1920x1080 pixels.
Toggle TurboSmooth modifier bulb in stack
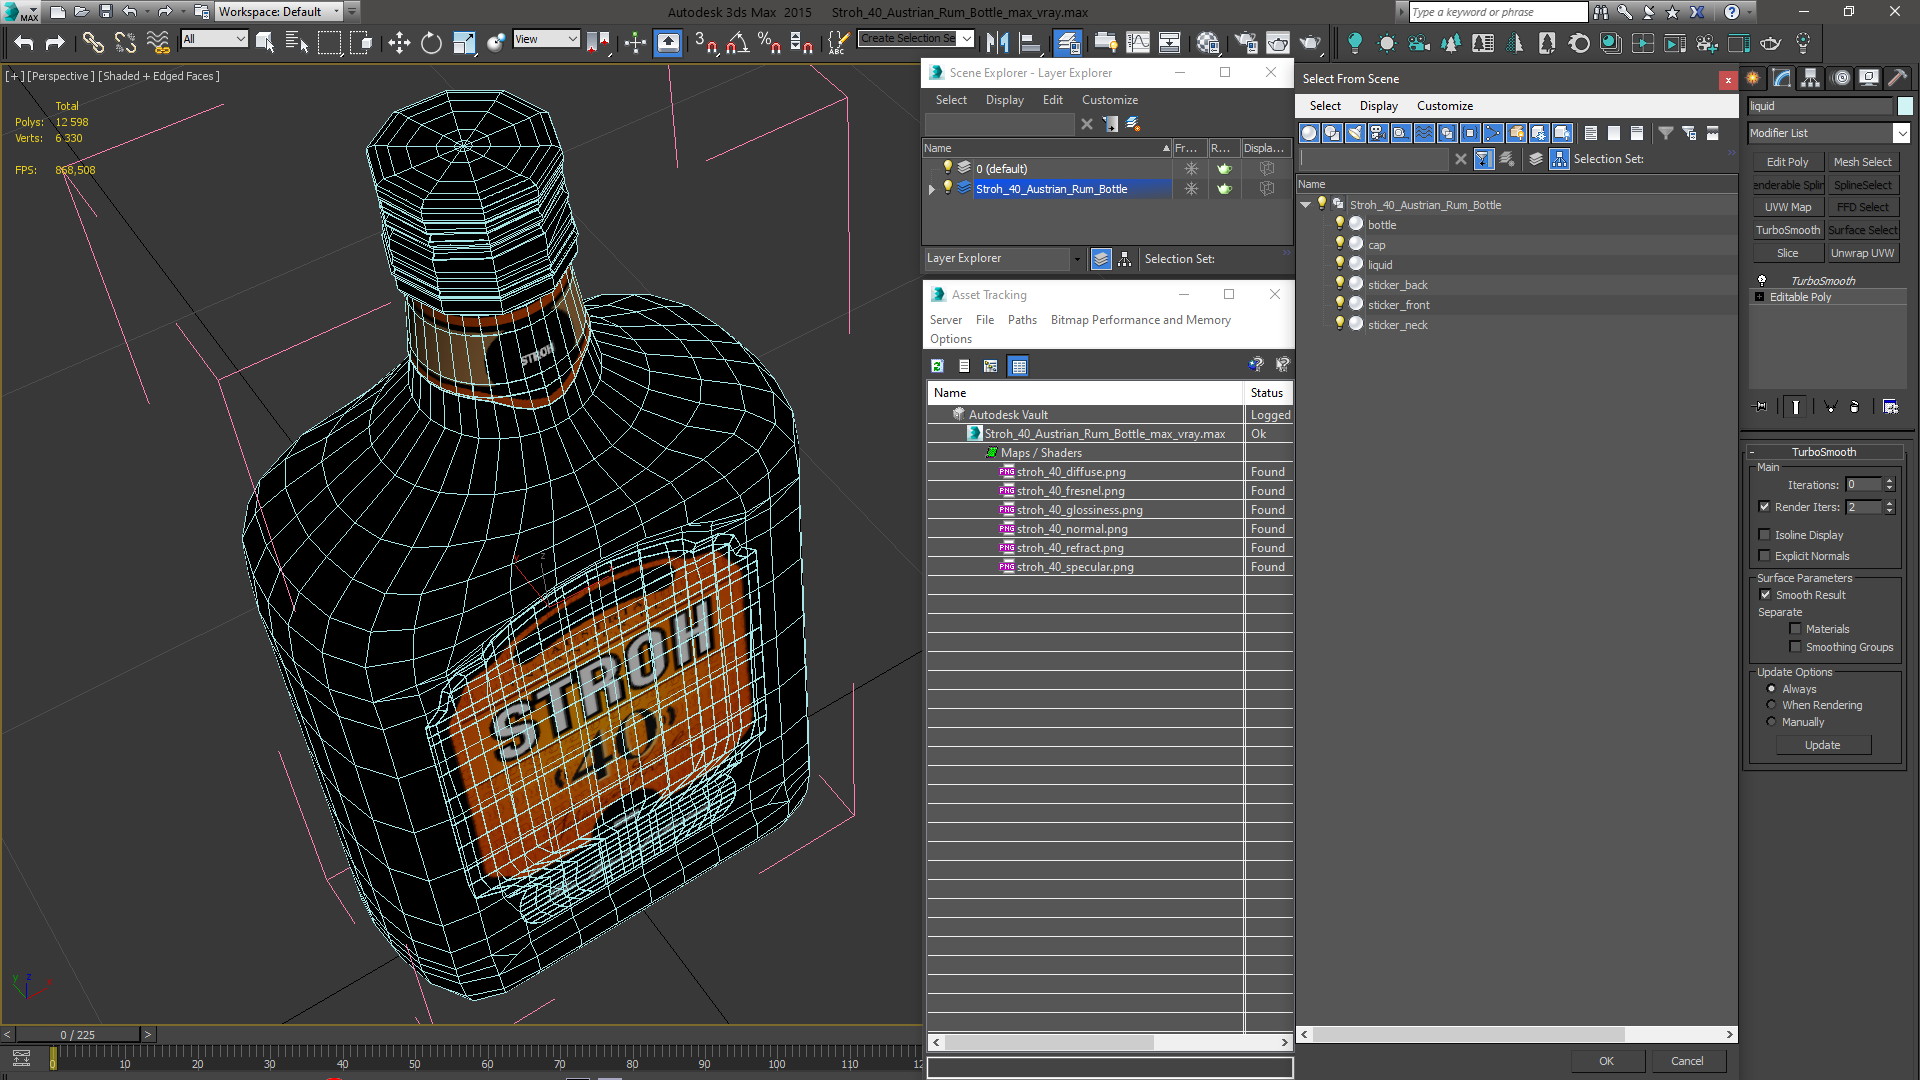coord(1762,281)
